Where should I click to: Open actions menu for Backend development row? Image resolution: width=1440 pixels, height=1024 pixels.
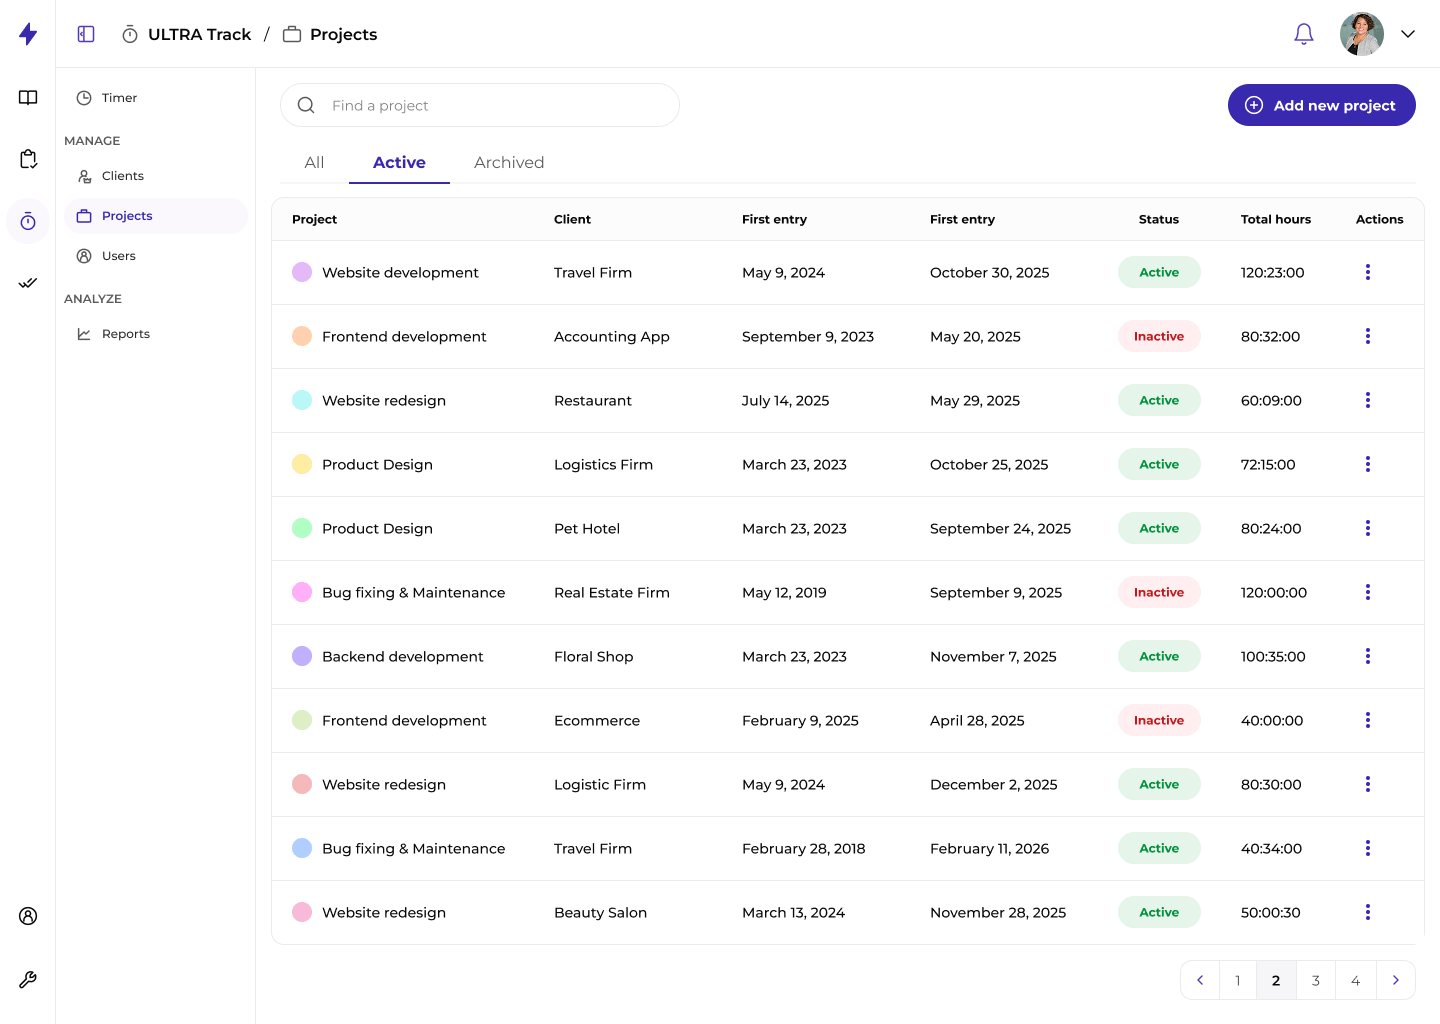click(1368, 656)
